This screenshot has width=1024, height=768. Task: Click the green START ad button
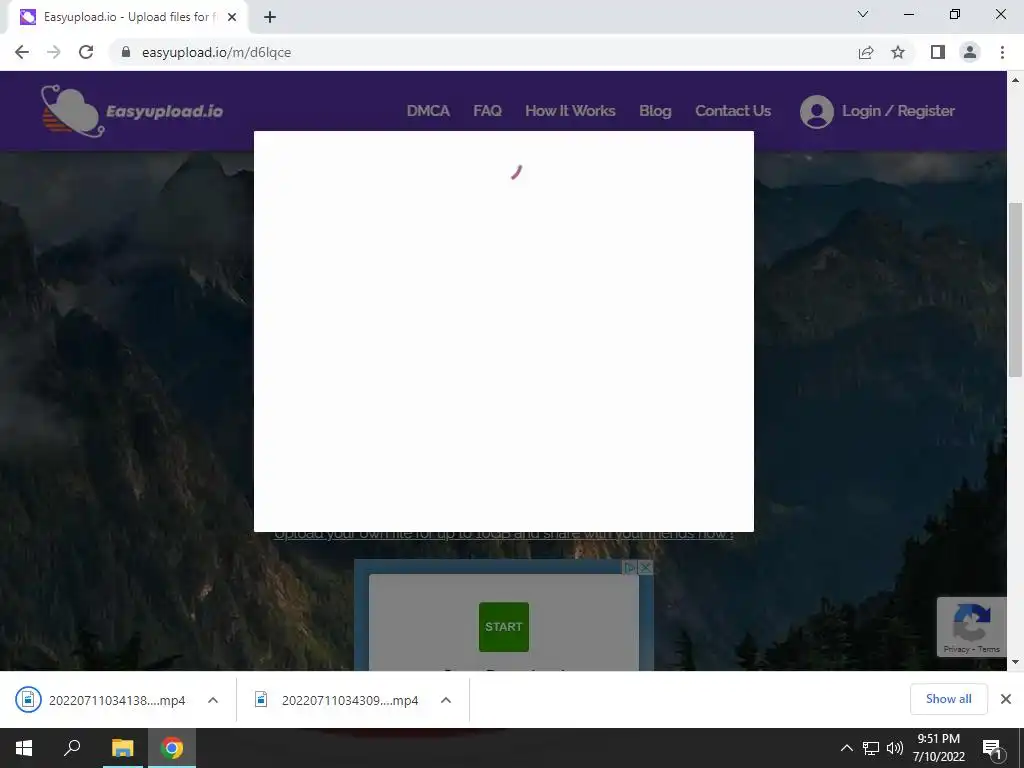(504, 627)
